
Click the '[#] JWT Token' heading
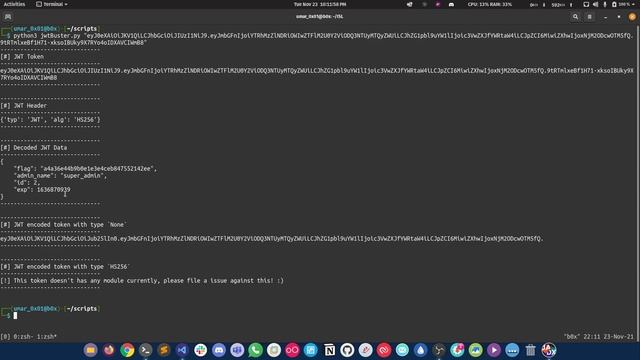click(22, 57)
